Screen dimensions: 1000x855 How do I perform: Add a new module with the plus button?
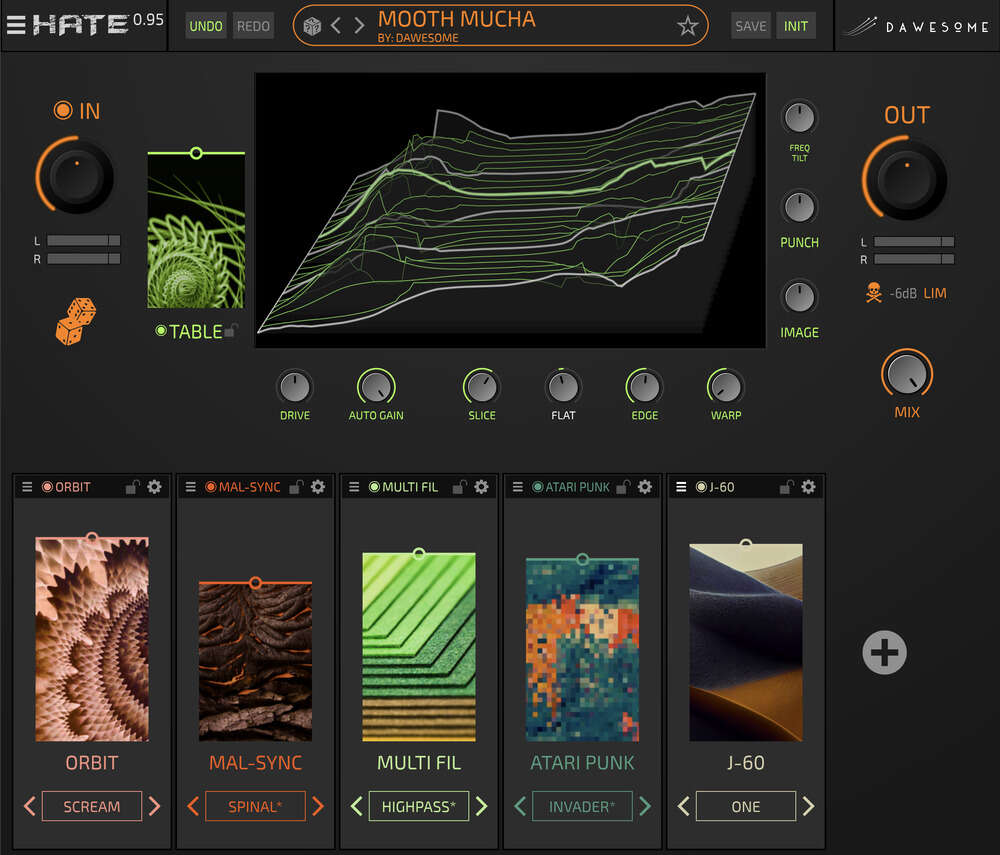pyautogui.click(x=884, y=652)
